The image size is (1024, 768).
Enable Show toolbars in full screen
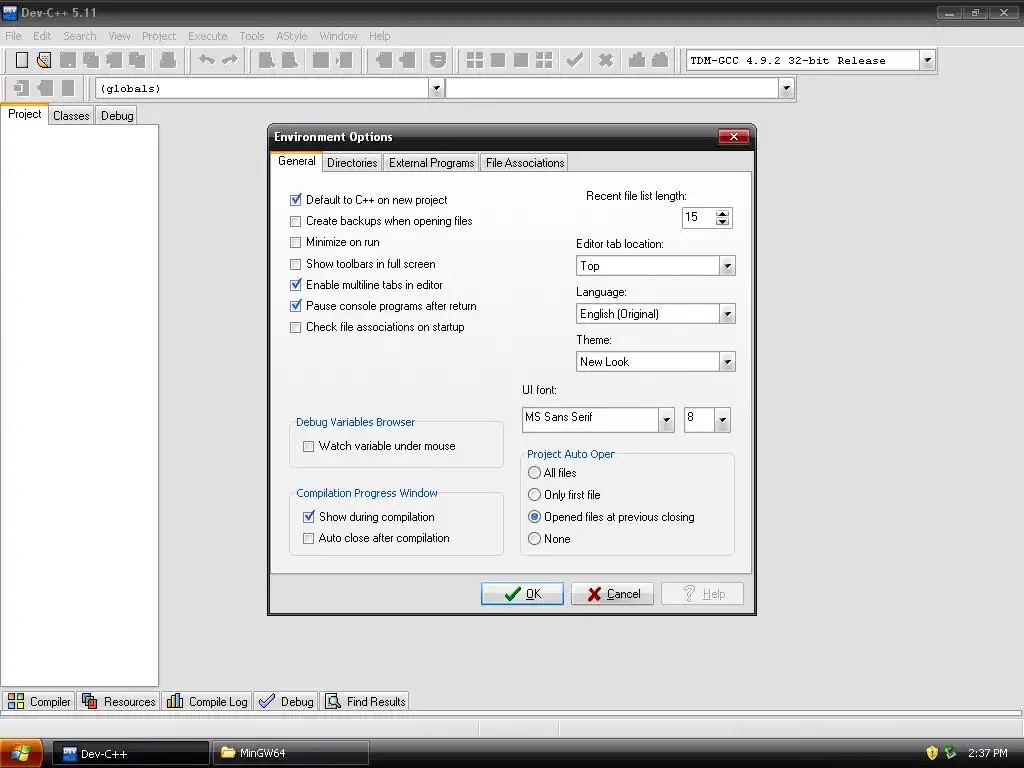296,264
